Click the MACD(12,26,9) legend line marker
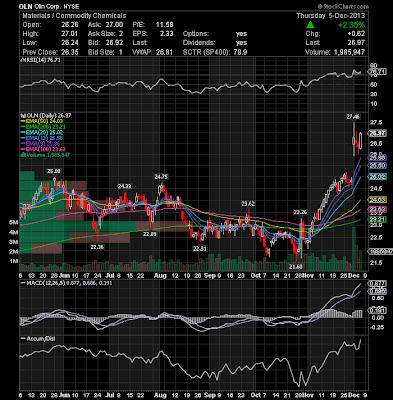Screen dimensions: 393x400 (x=23, y=283)
